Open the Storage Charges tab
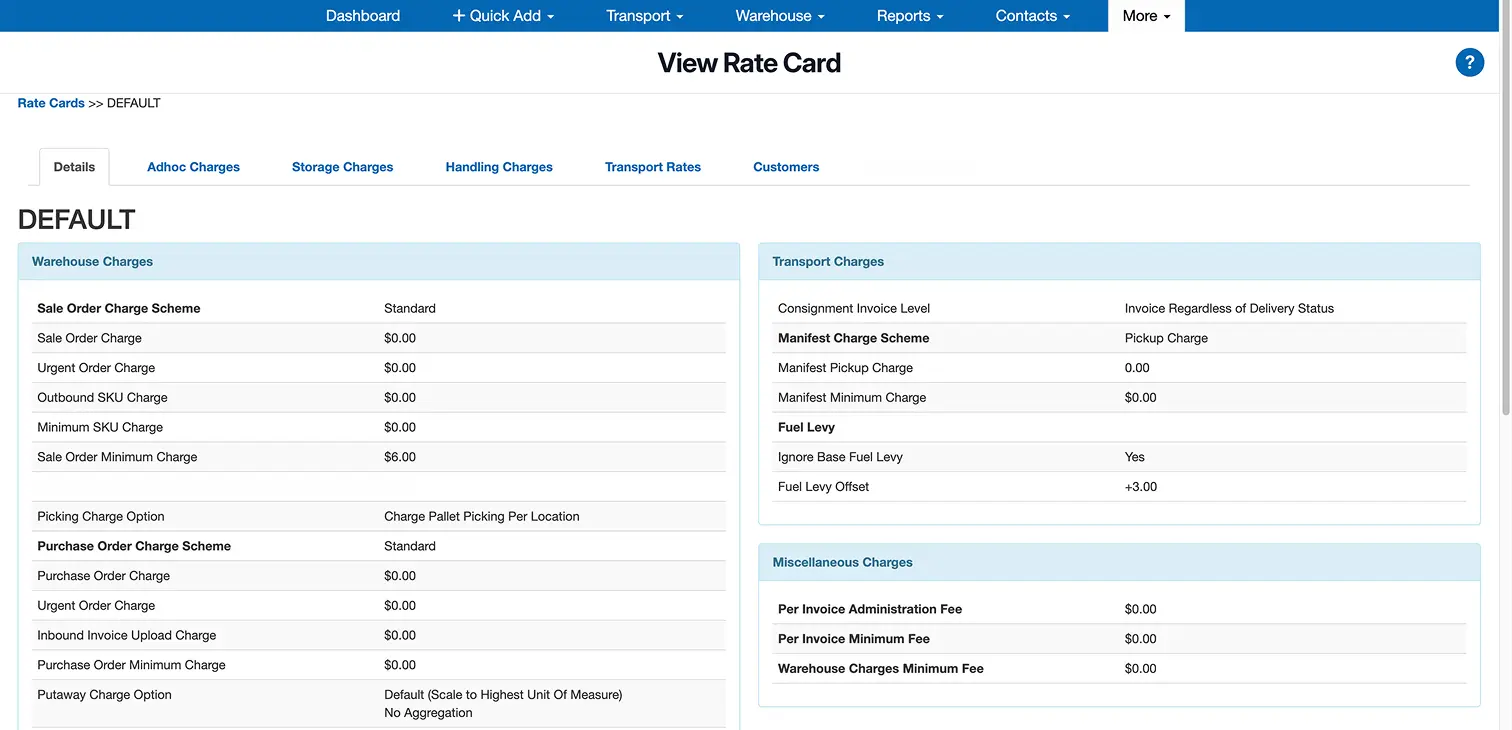The image size is (1512, 730). tap(342, 167)
